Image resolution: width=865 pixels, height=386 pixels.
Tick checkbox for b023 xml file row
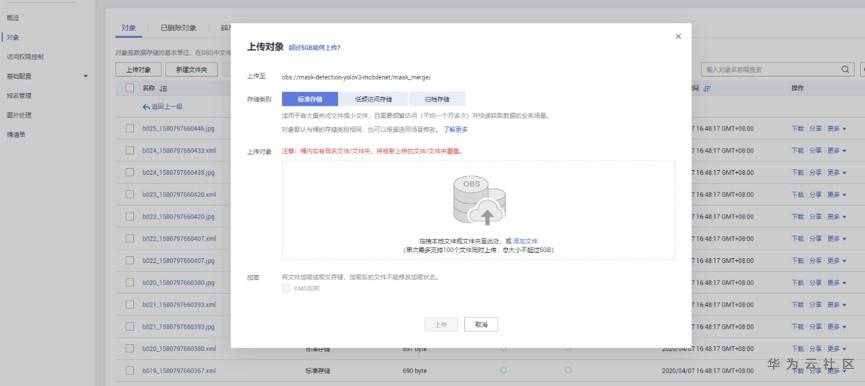pyautogui.click(x=130, y=194)
